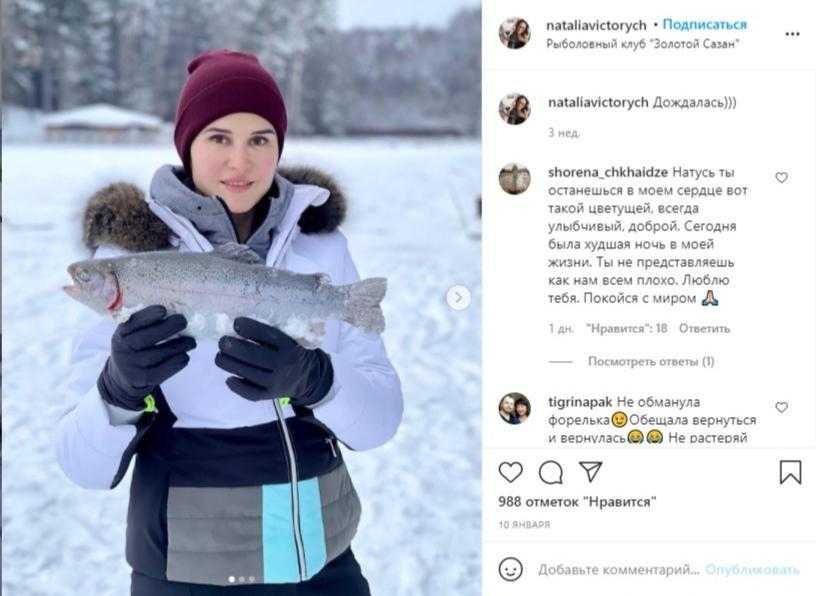Expand Посмотреть ответы (1) replies
Image resolution: width=816 pixels, height=596 pixels.
click(651, 361)
